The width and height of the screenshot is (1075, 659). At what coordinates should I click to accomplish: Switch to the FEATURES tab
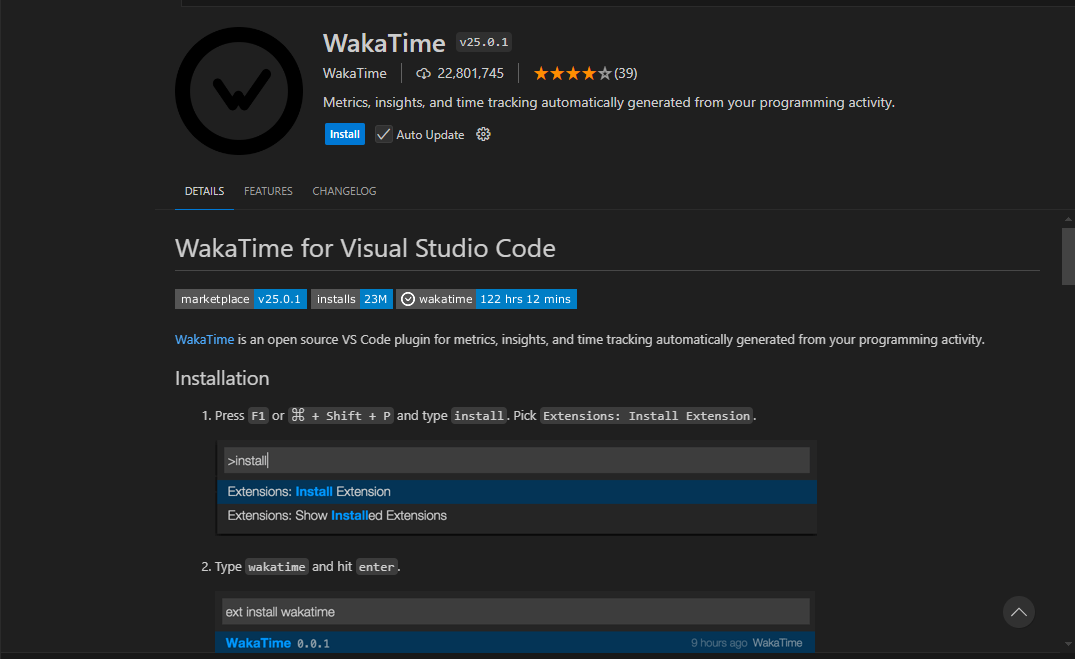pyautogui.click(x=268, y=191)
